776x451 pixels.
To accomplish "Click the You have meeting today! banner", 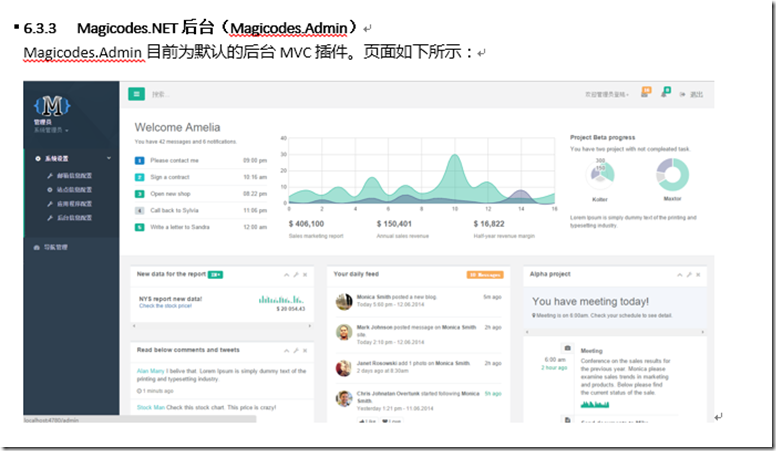I will click(590, 301).
